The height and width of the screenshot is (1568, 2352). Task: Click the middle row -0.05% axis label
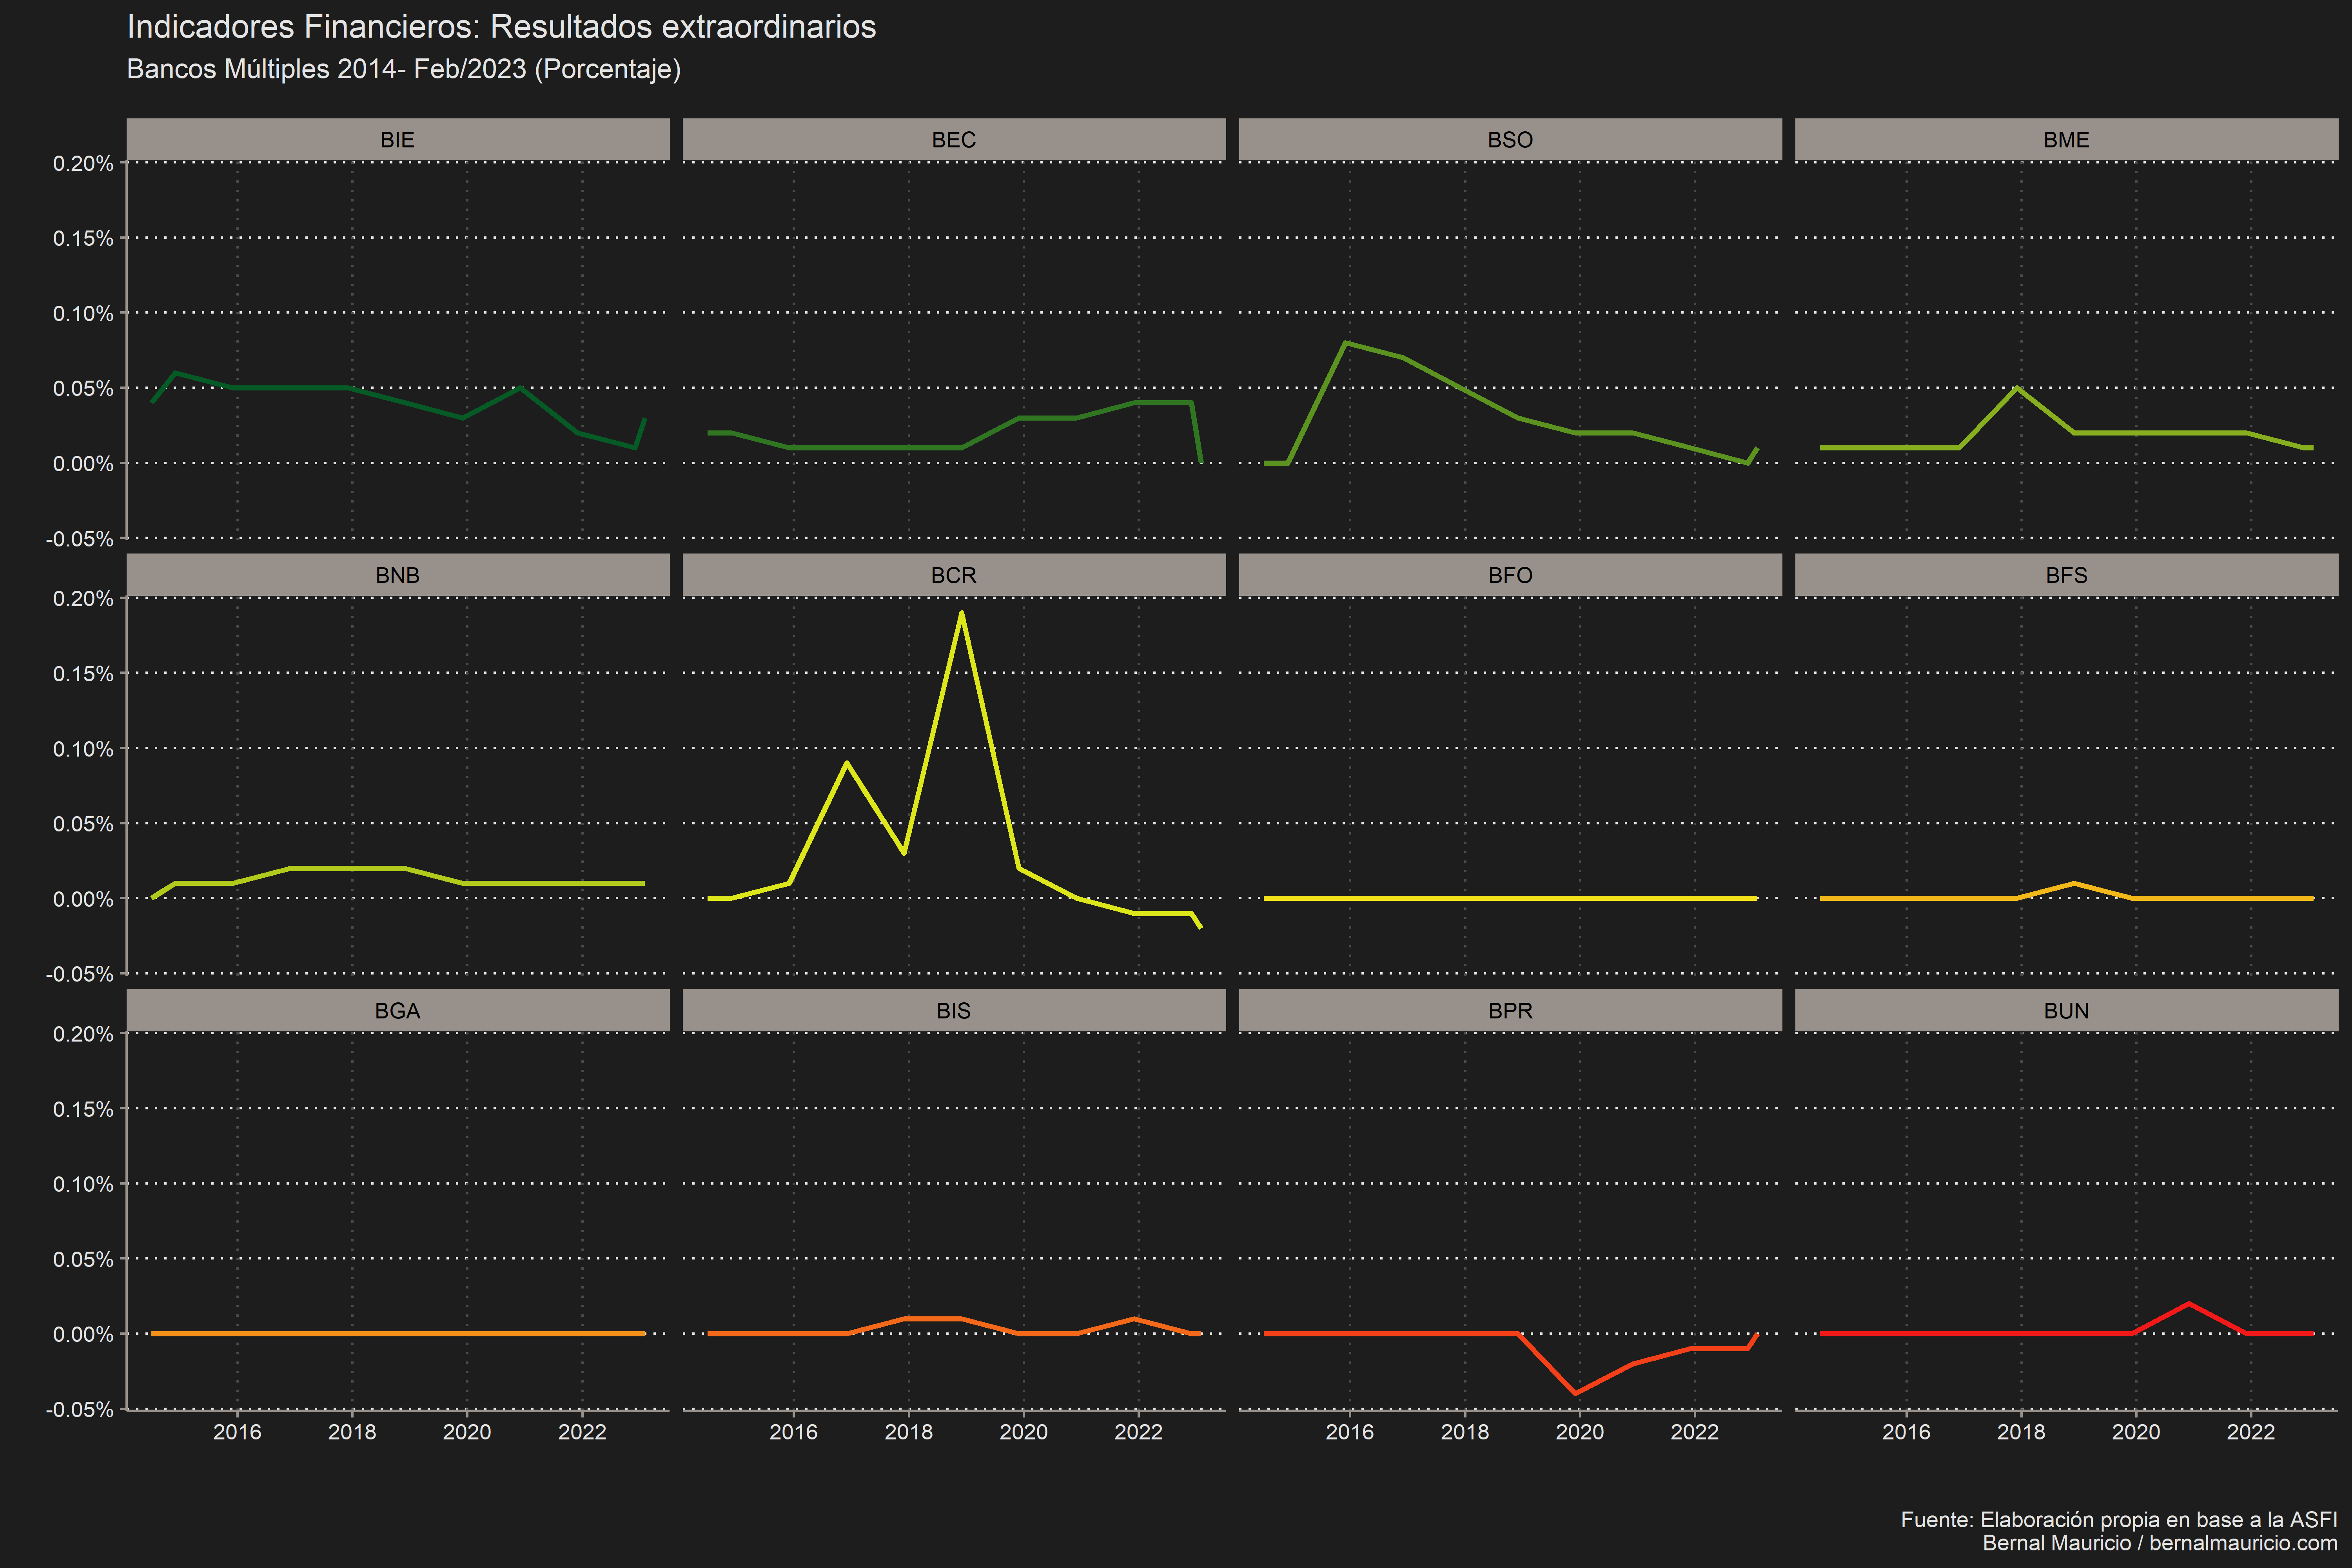tap(80, 974)
